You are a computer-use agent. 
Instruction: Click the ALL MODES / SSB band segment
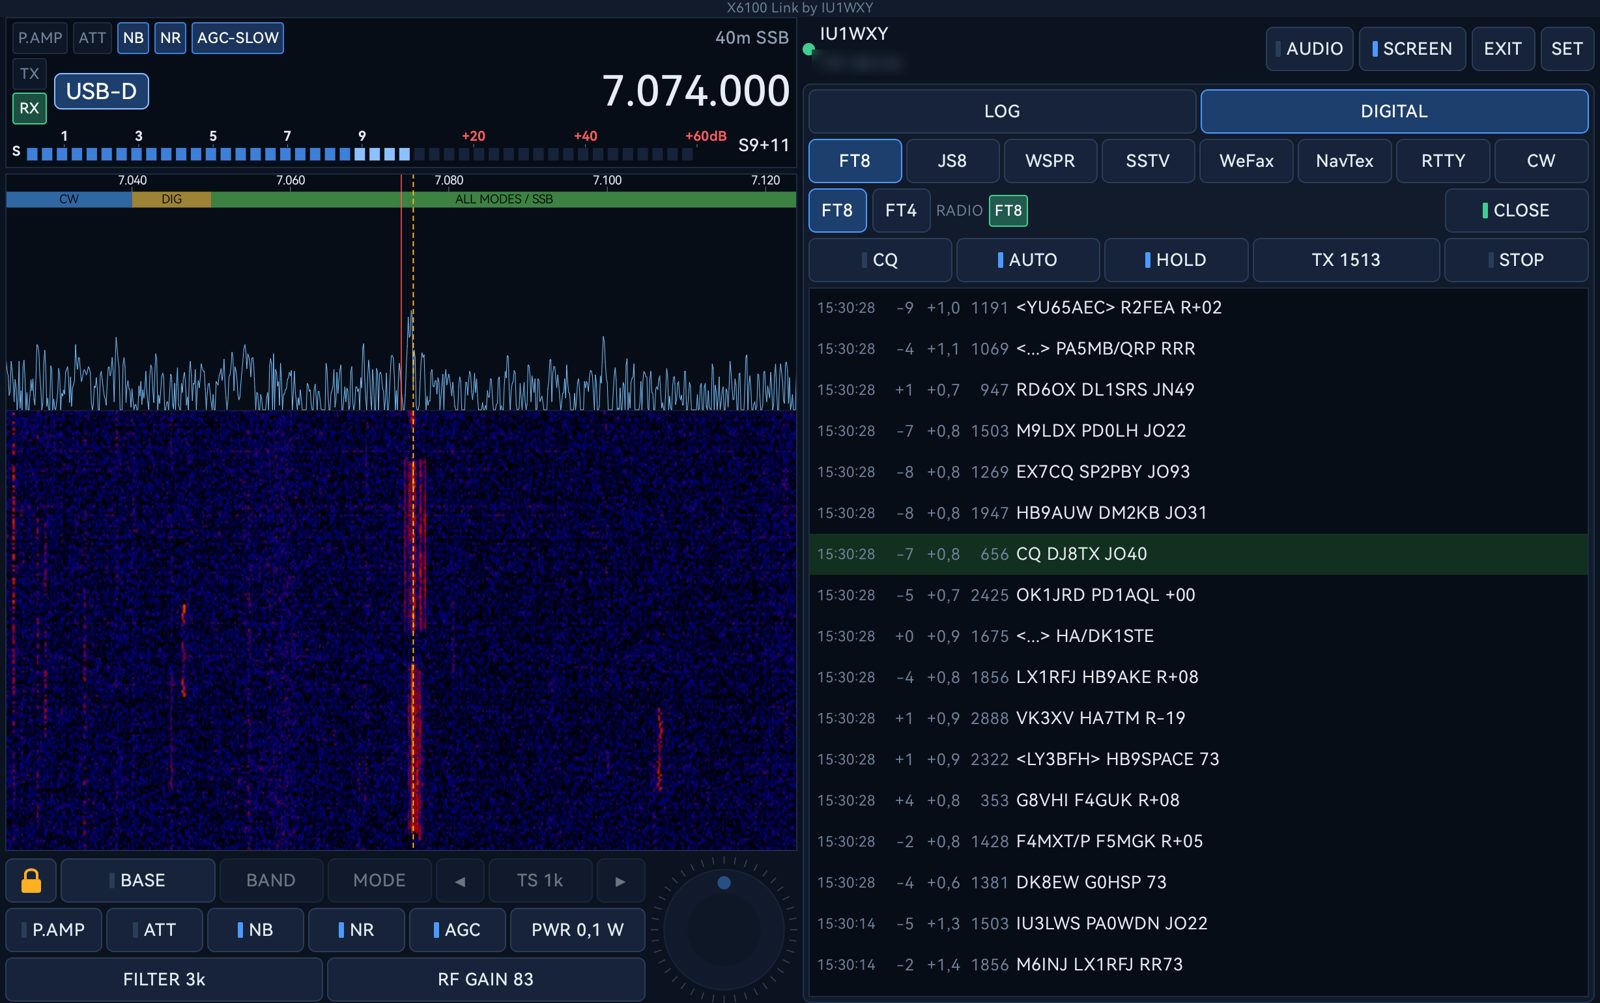coord(503,199)
